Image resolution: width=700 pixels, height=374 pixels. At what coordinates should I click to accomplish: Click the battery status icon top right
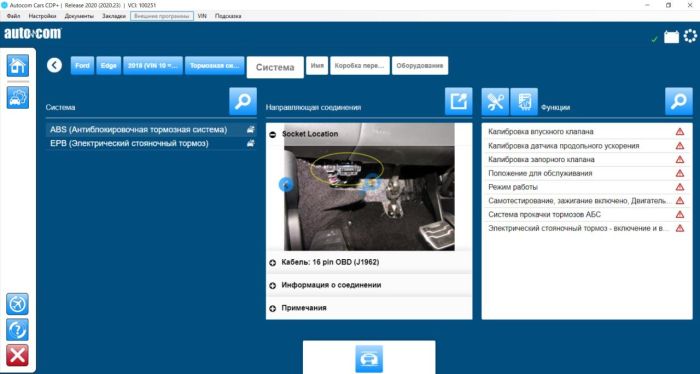tap(671, 37)
